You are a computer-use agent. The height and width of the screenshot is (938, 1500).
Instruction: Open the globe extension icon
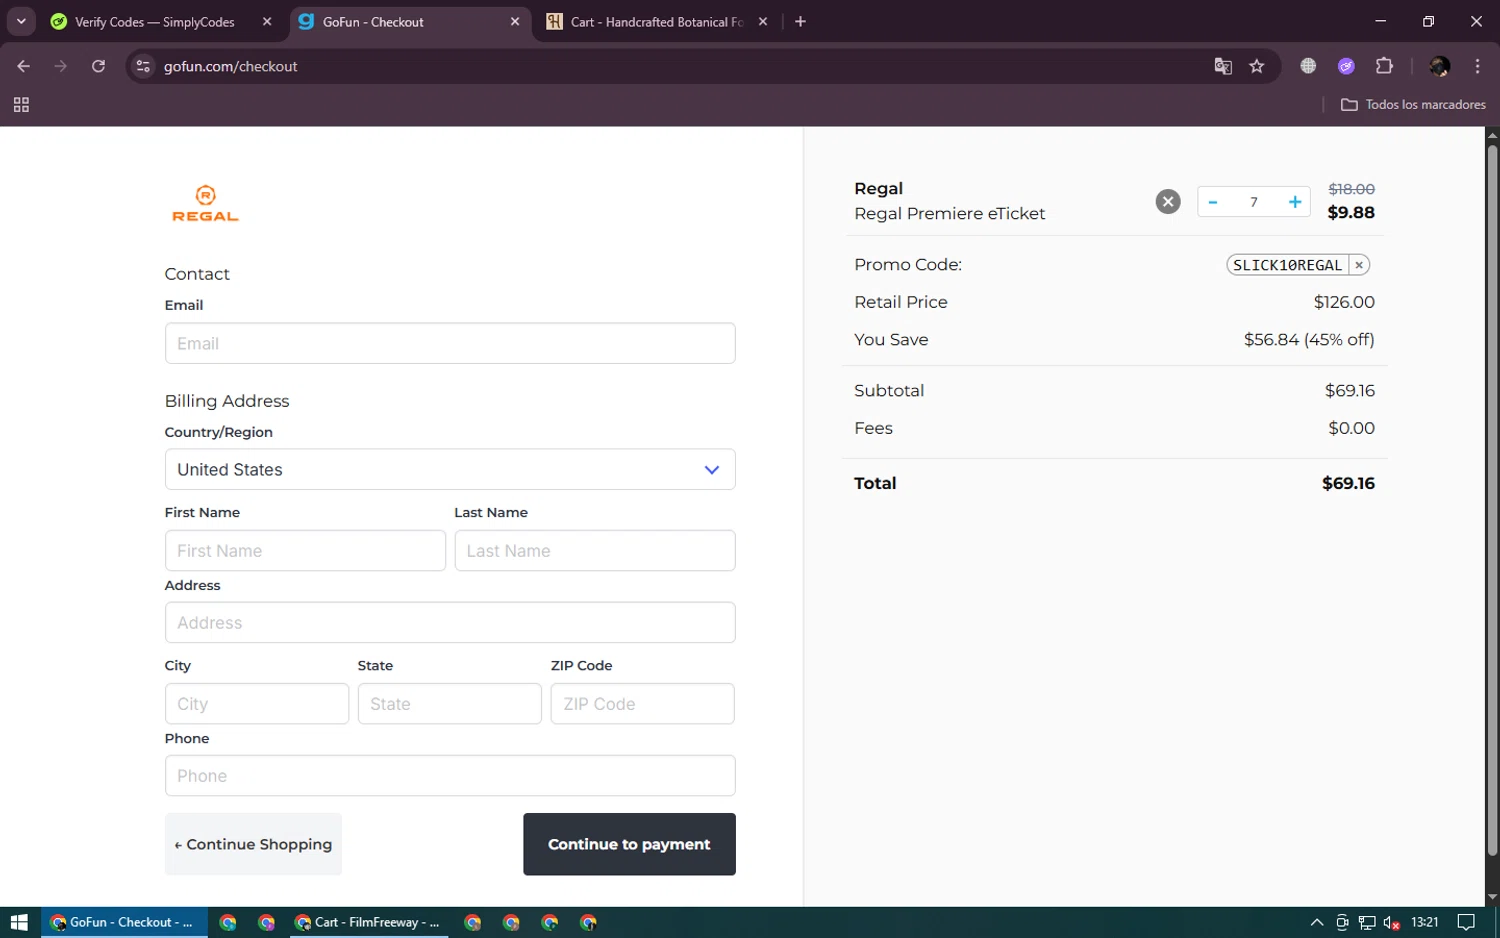[1308, 66]
